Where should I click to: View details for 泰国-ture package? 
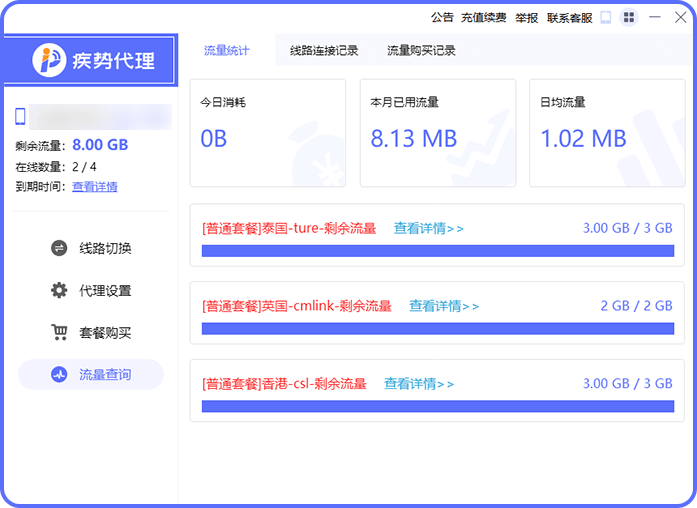coord(428,228)
